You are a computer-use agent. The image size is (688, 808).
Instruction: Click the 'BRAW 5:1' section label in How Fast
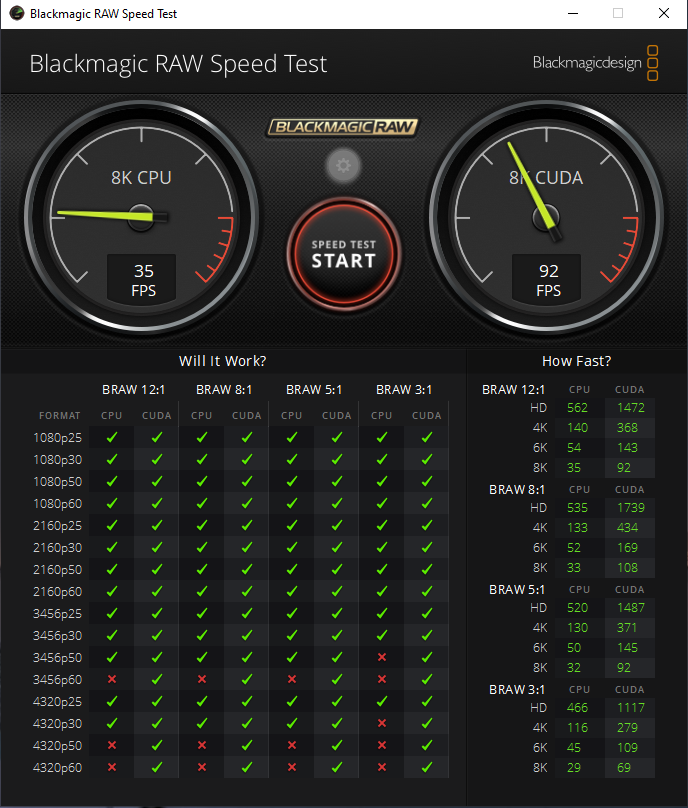coord(517,590)
